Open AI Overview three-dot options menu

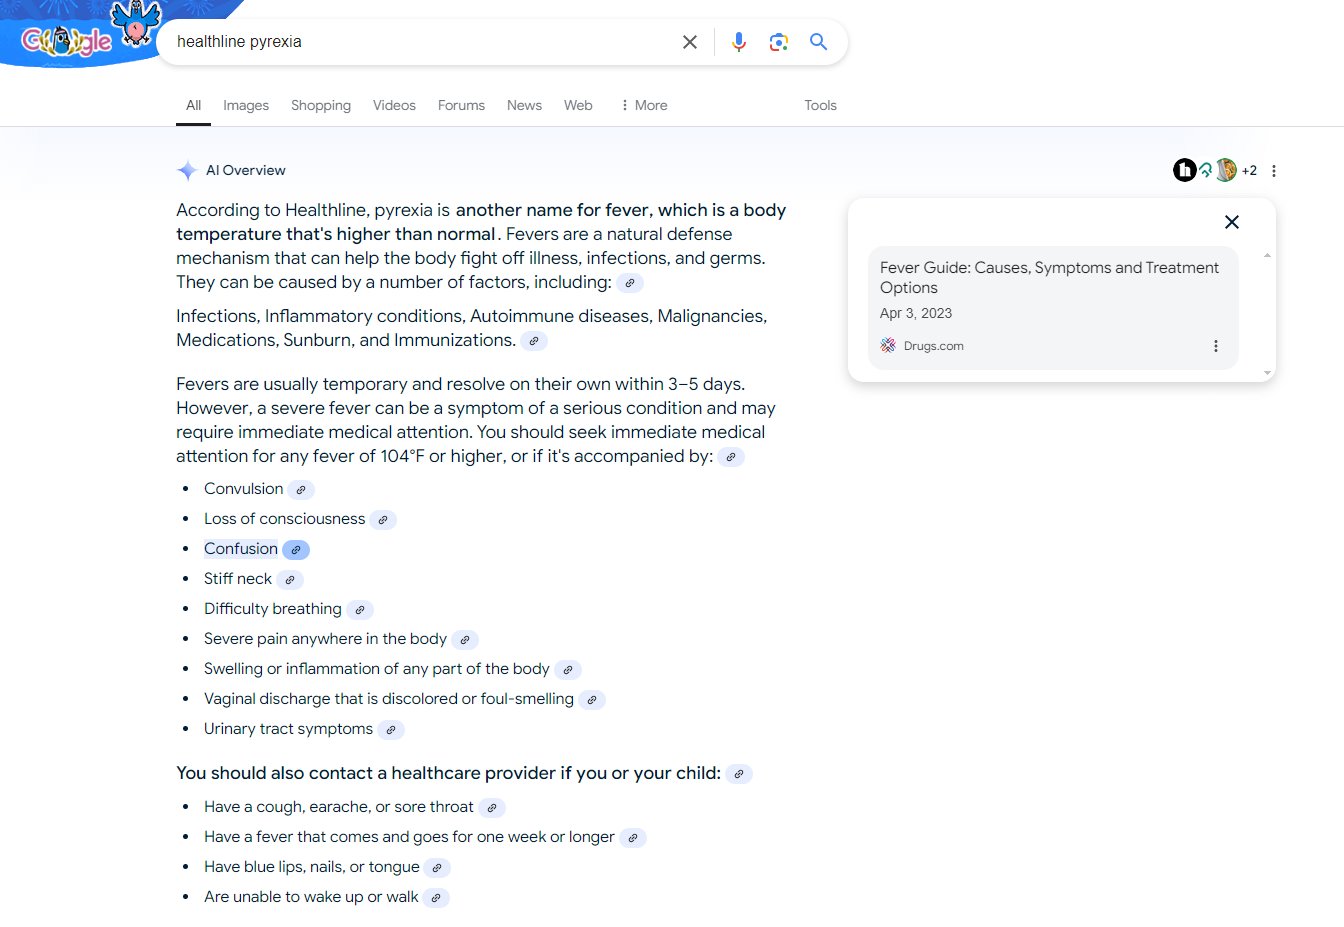(1274, 170)
